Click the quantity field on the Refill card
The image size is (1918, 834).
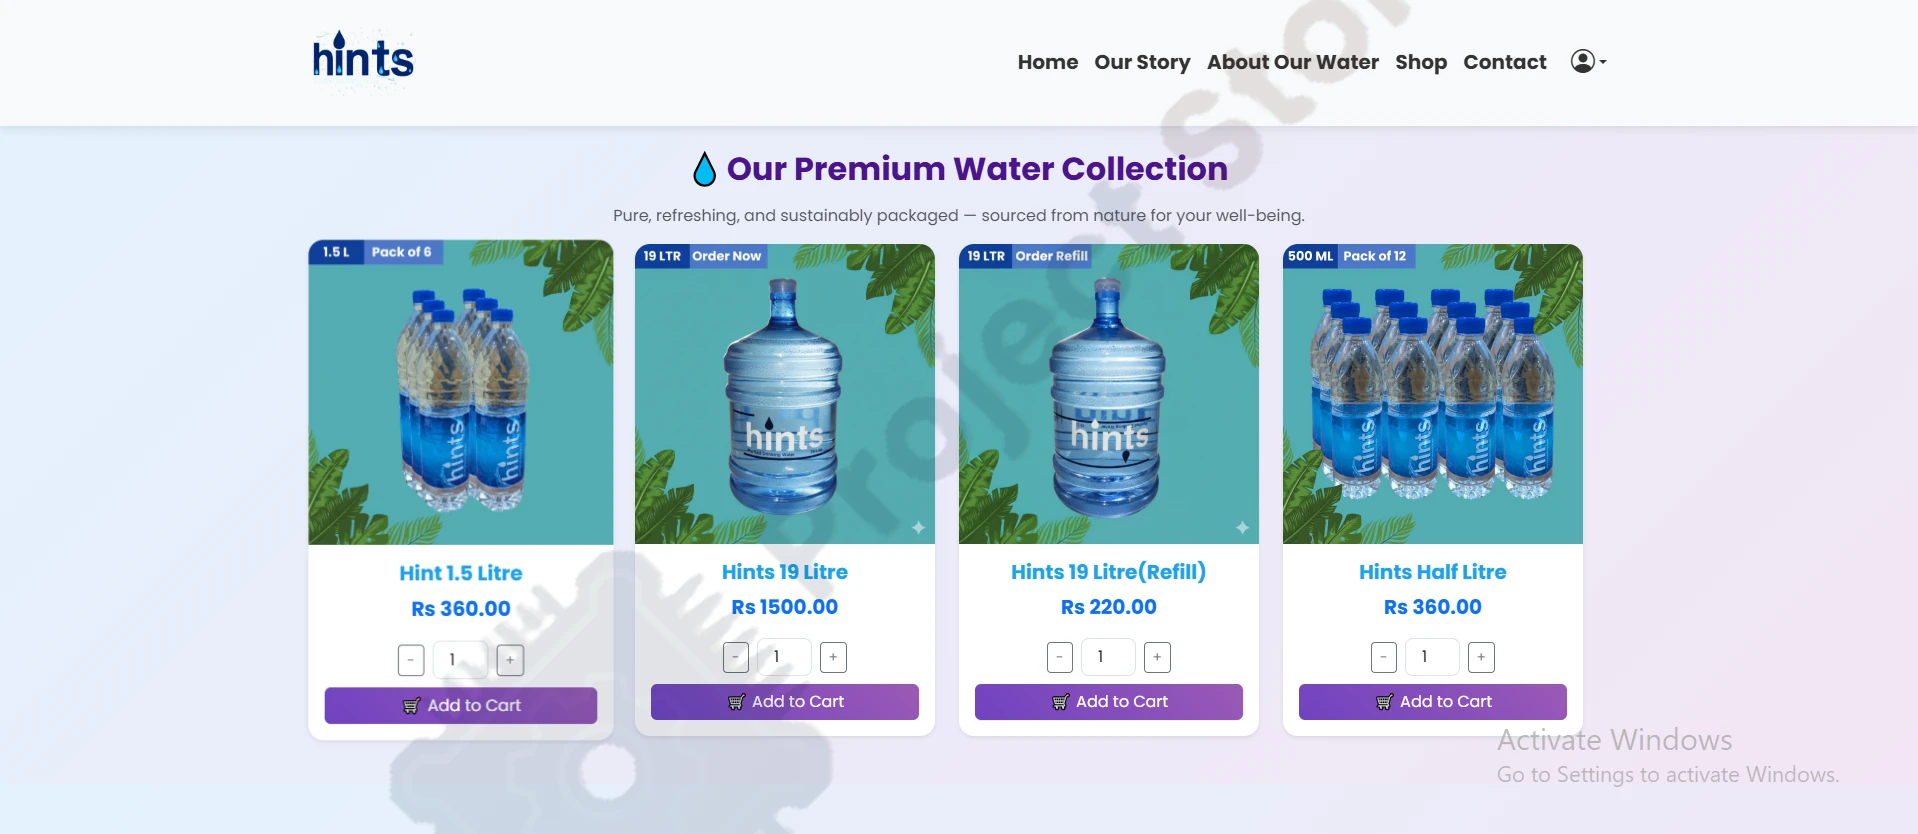(1108, 657)
